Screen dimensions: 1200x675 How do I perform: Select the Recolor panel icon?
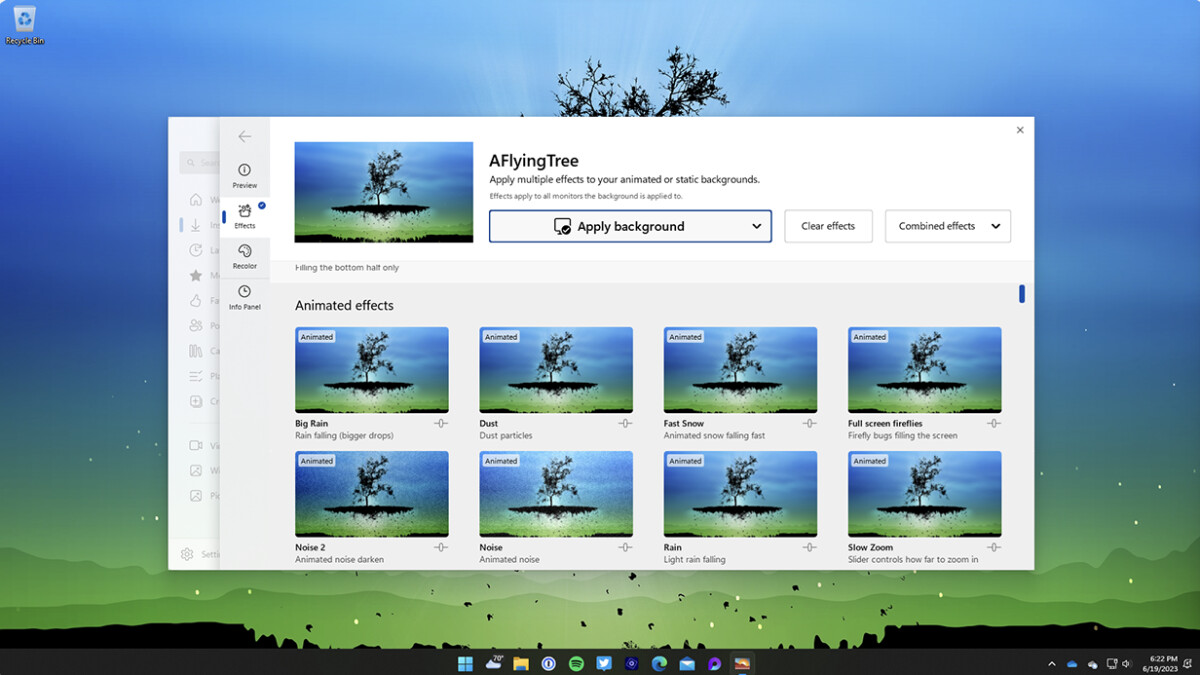pyautogui.click(x=244, y=256)
